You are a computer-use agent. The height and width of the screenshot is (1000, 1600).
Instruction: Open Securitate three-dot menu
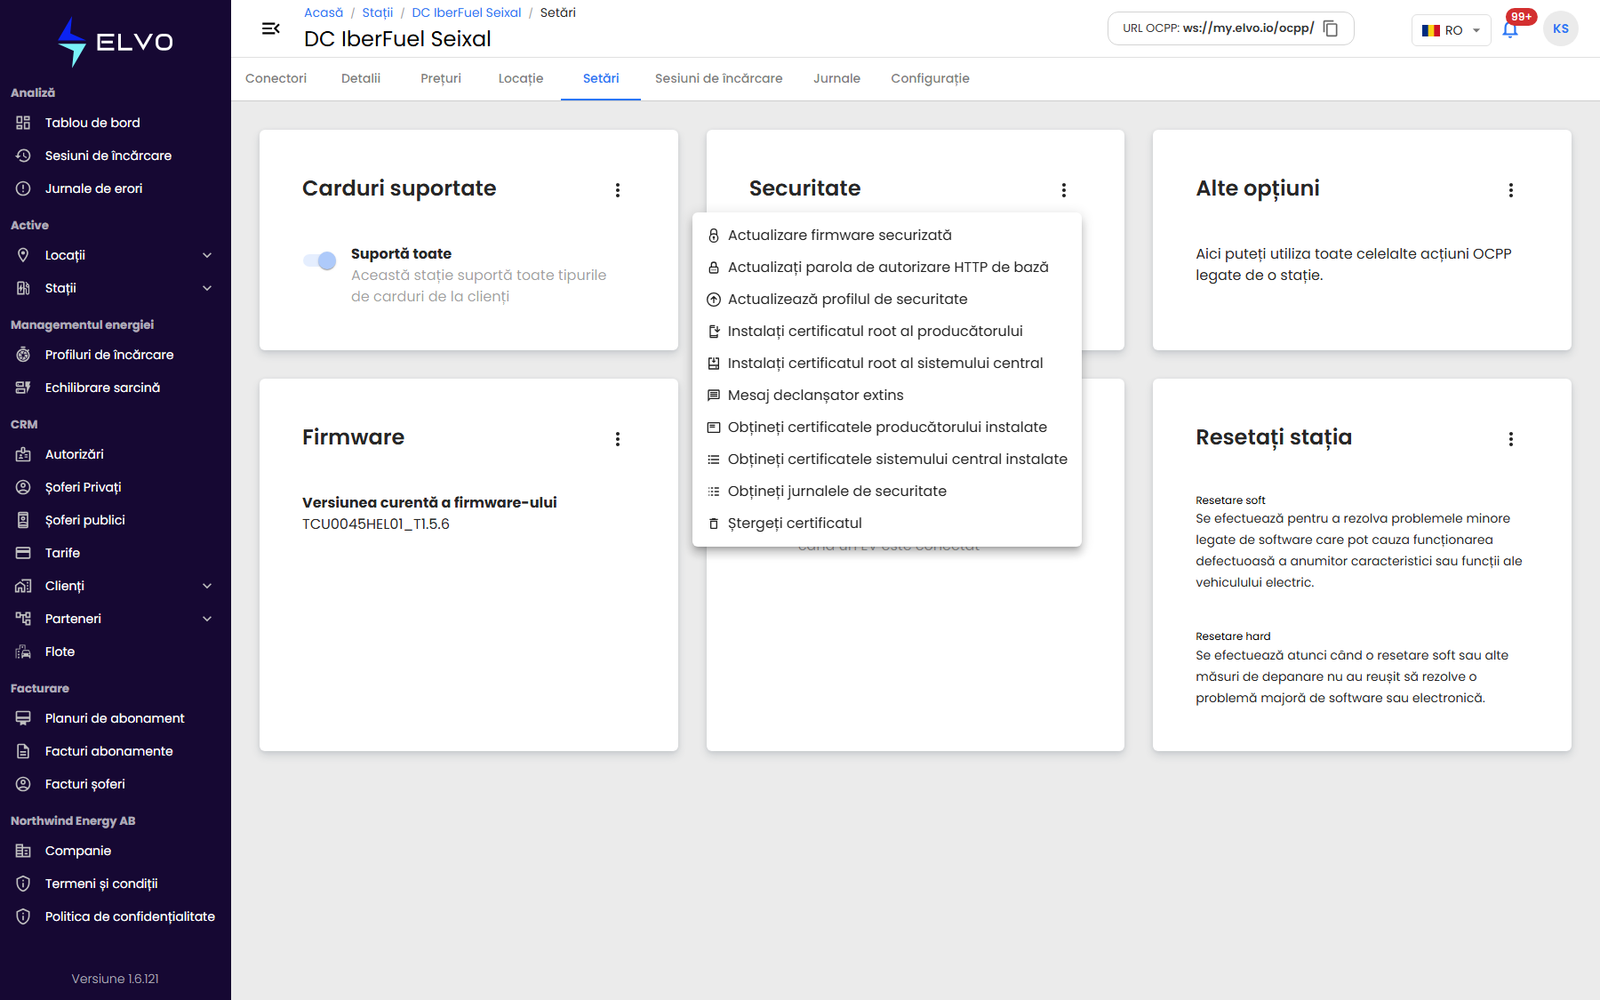point(1064,190)
